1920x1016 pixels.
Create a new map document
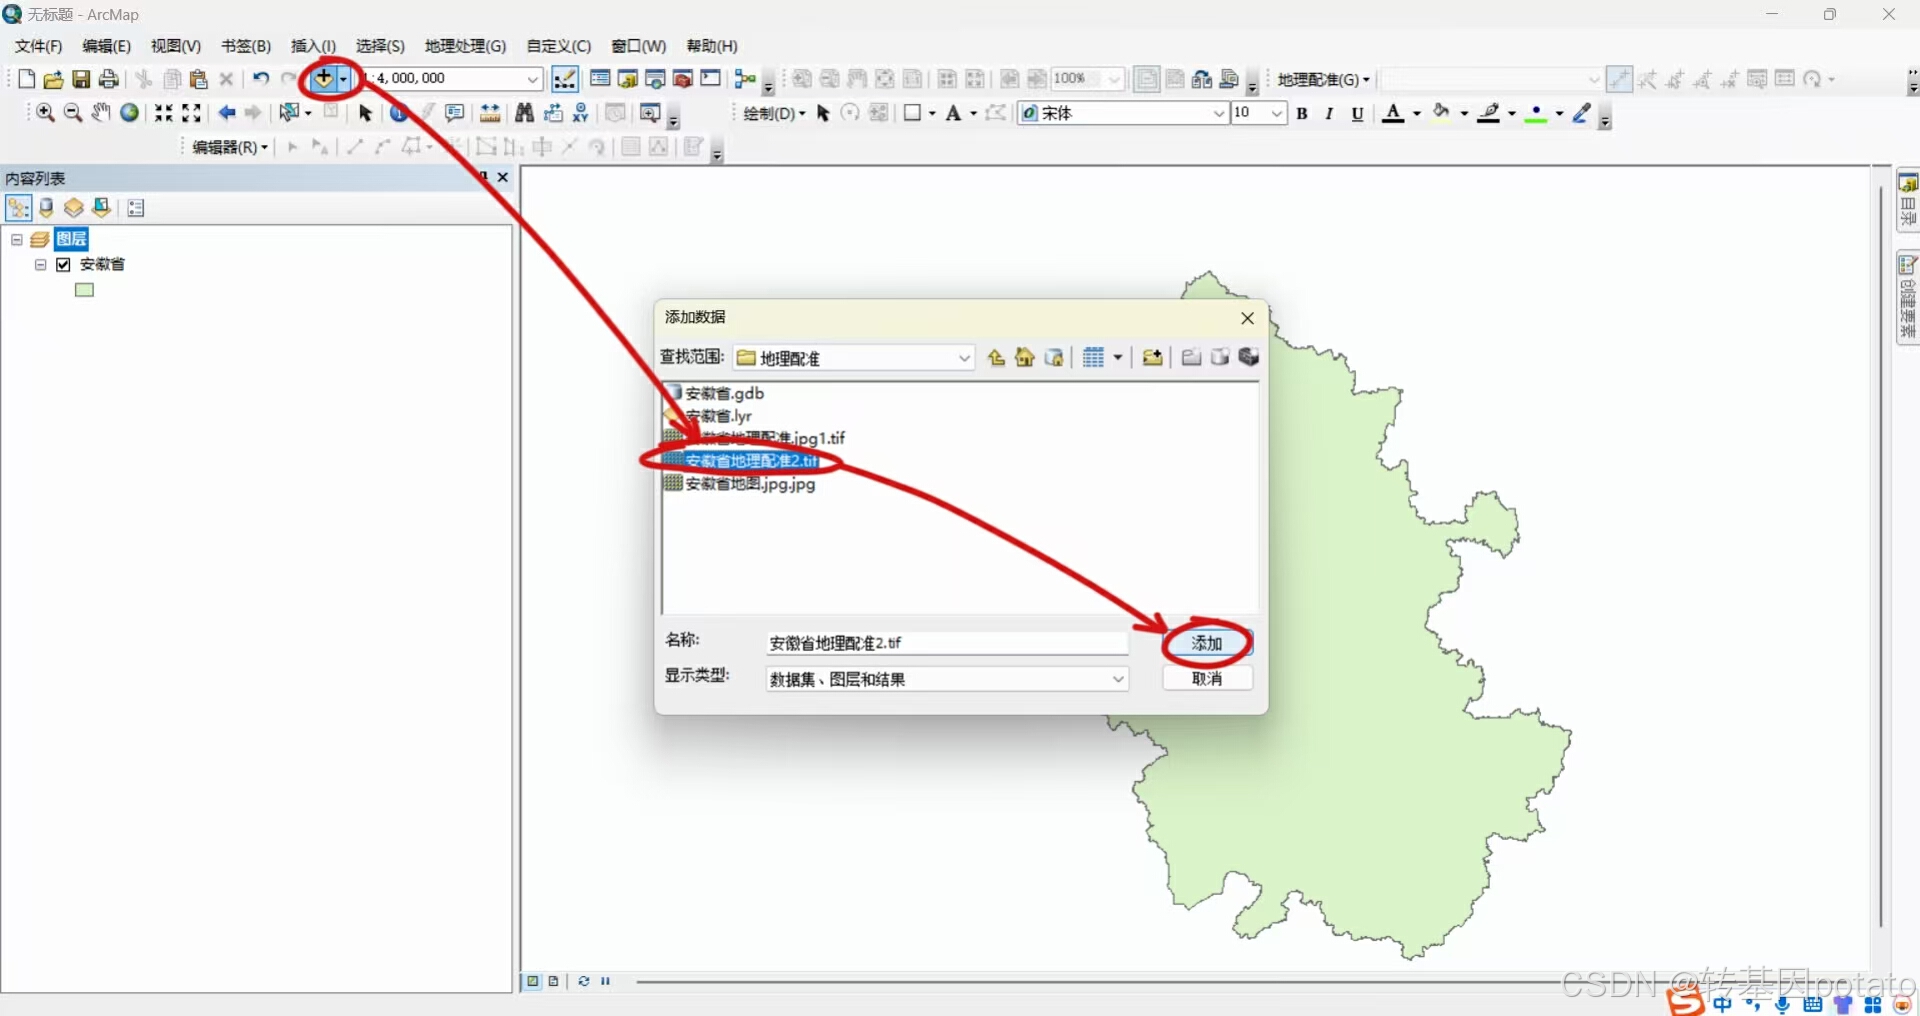click(26, 79)
